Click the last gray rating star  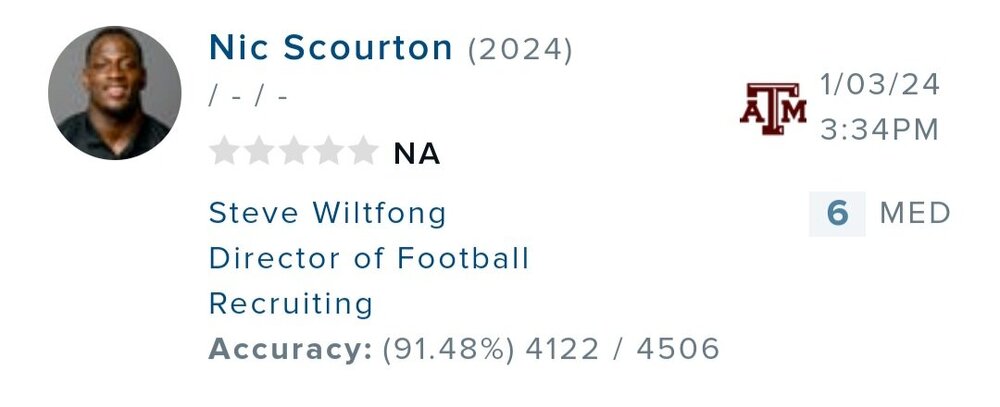point(362,152)
